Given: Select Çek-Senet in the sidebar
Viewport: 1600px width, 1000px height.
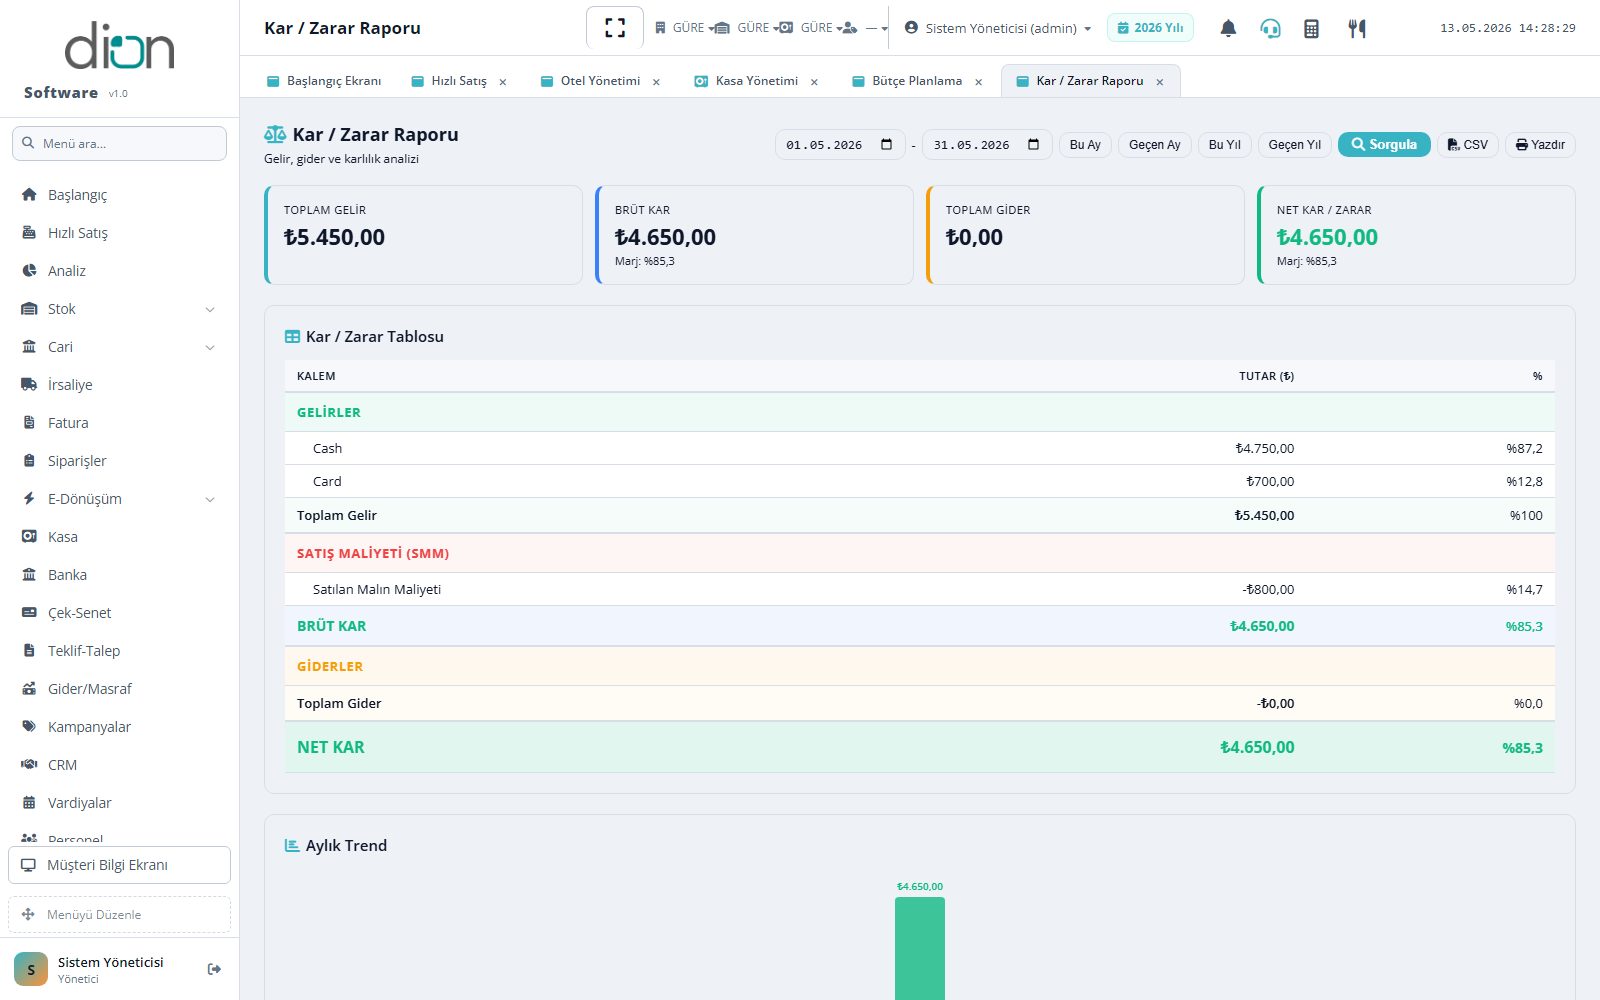Looking at the screenshot, I should pyautogui.click(x=120, y=613).
